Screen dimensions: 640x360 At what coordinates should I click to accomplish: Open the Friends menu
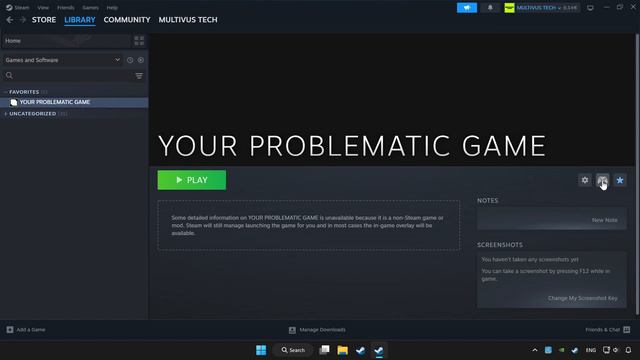click(66, 7)
